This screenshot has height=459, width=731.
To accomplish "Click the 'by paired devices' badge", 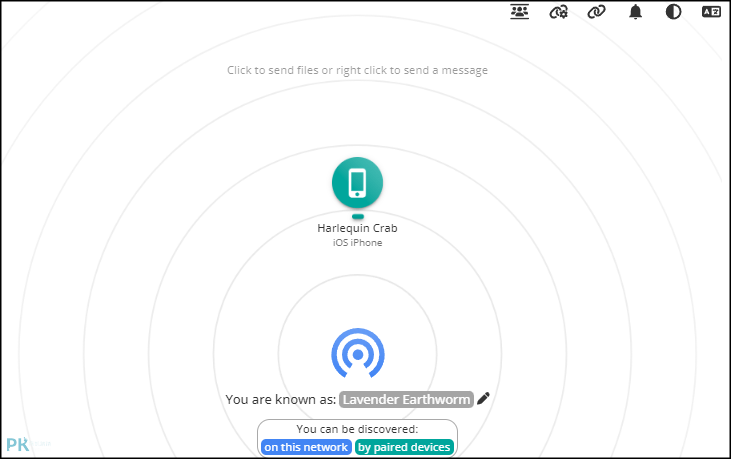I will (404, 447).
